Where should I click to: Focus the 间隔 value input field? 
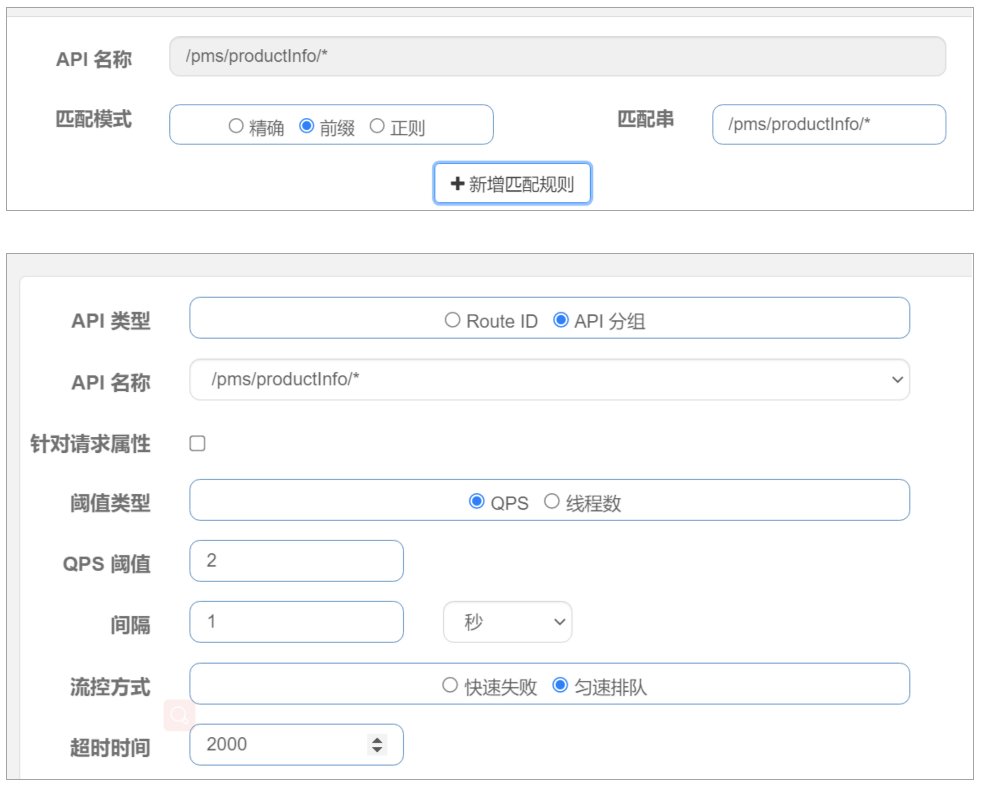[297, 622]
